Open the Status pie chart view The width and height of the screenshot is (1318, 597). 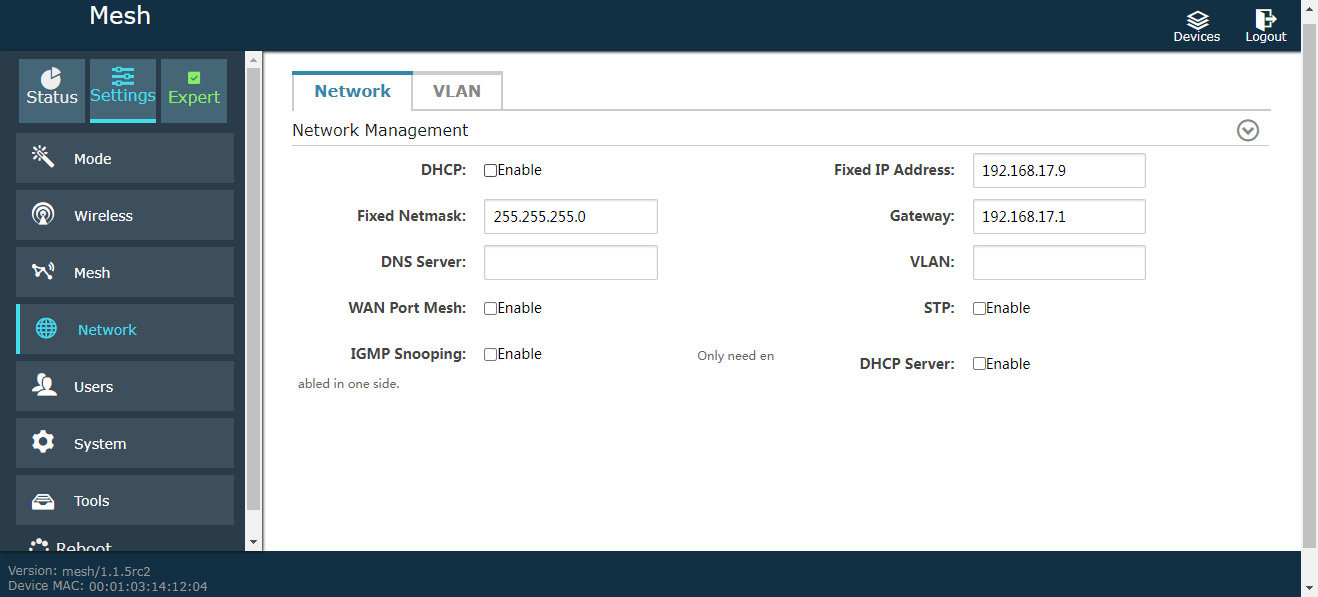click(51, 78)
